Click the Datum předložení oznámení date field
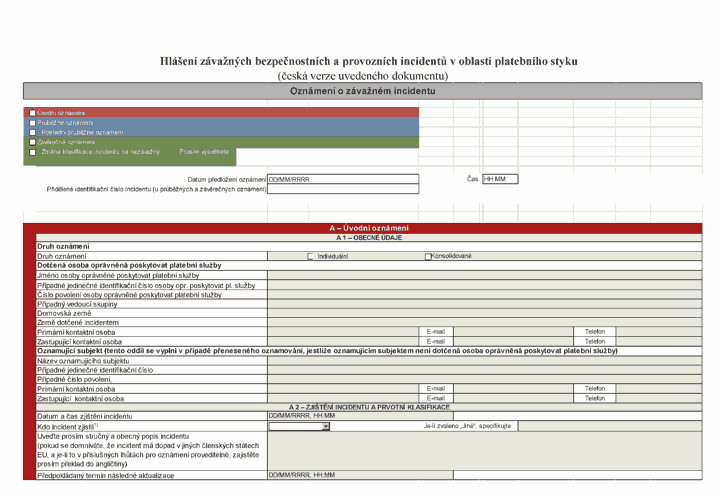Image resolution: width=720 pixels, height=496 pixels. 343,179
